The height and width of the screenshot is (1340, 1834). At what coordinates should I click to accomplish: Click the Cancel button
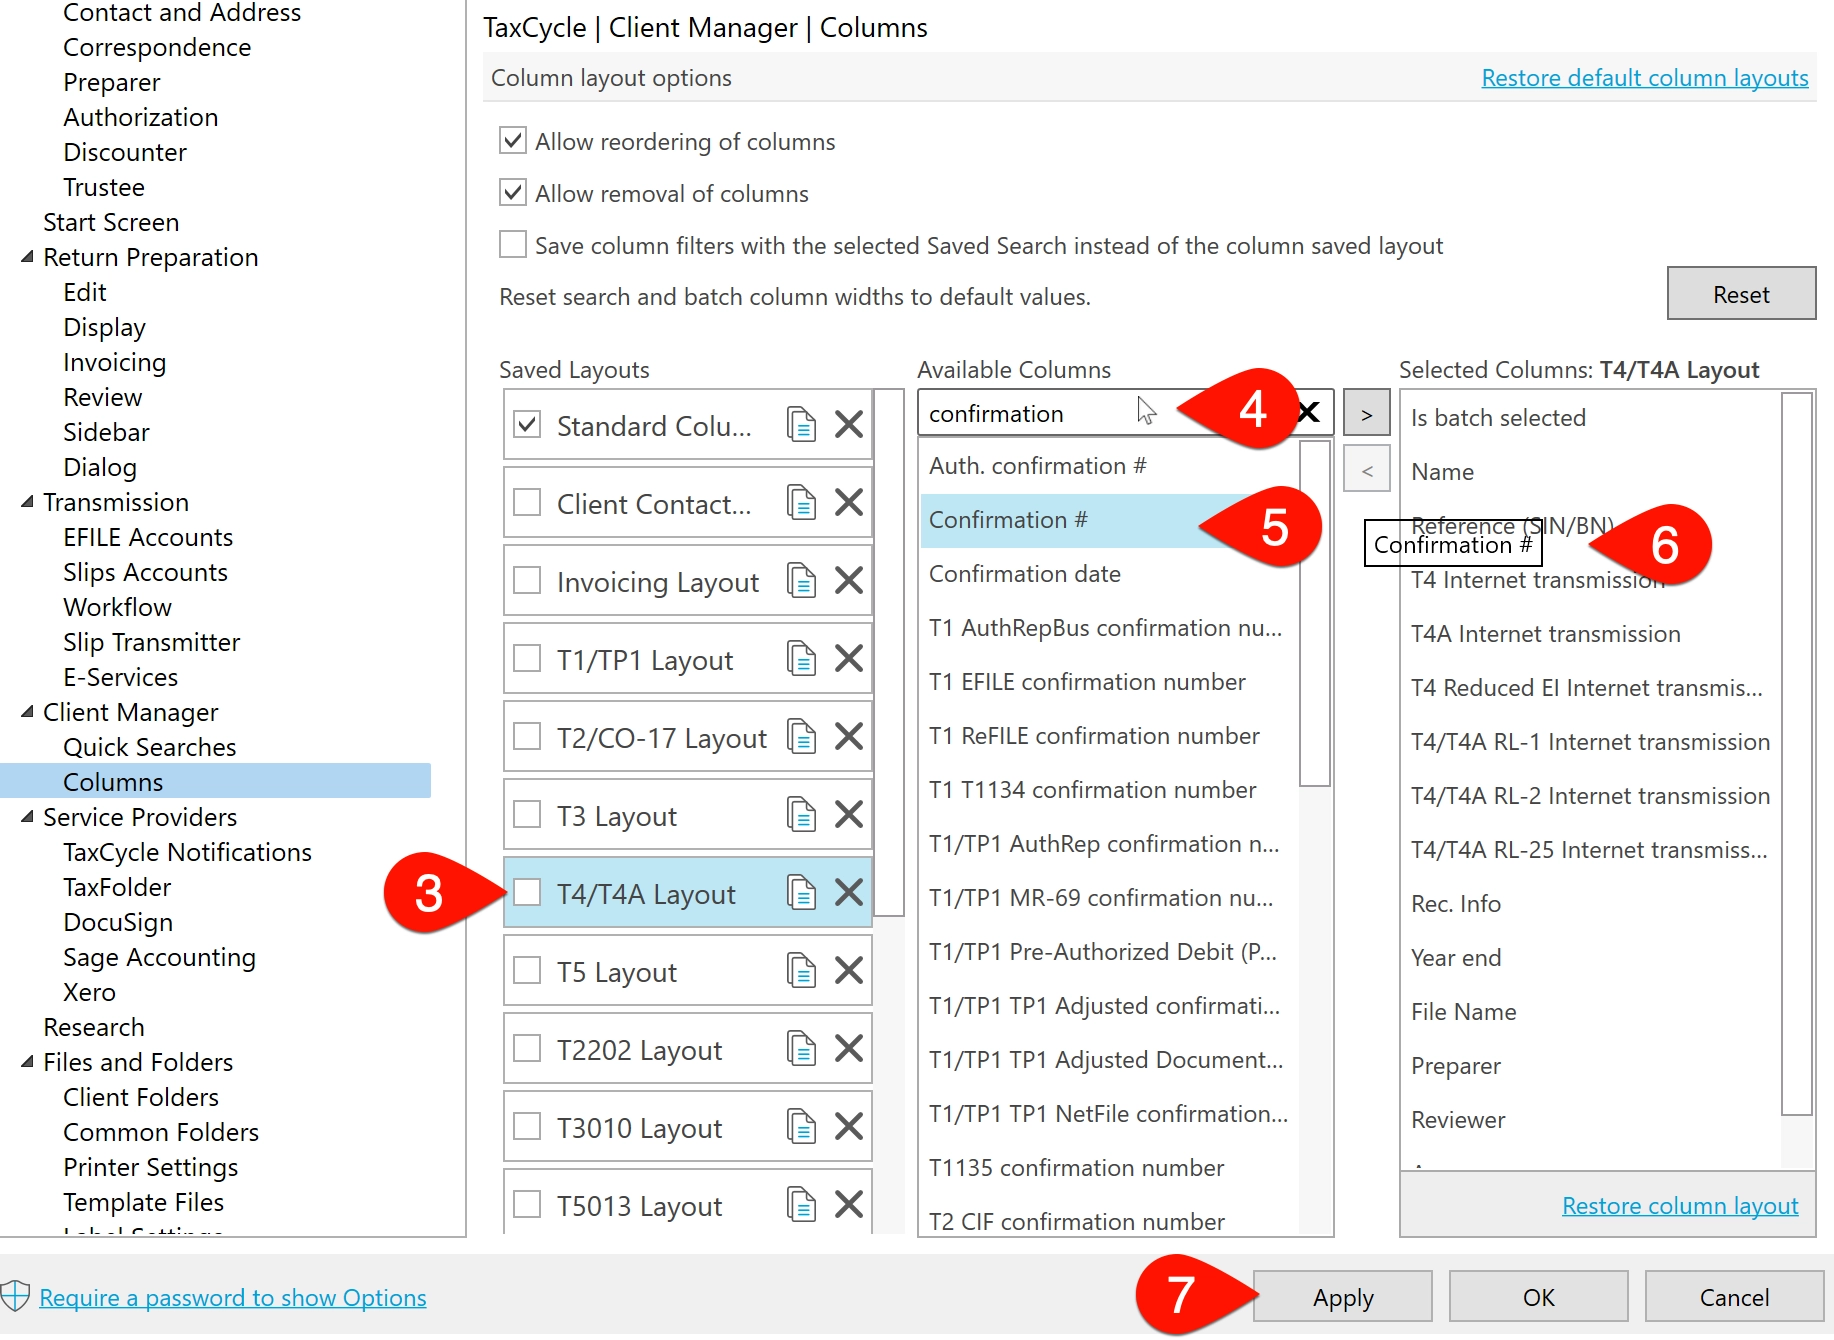[1734, 1297]
